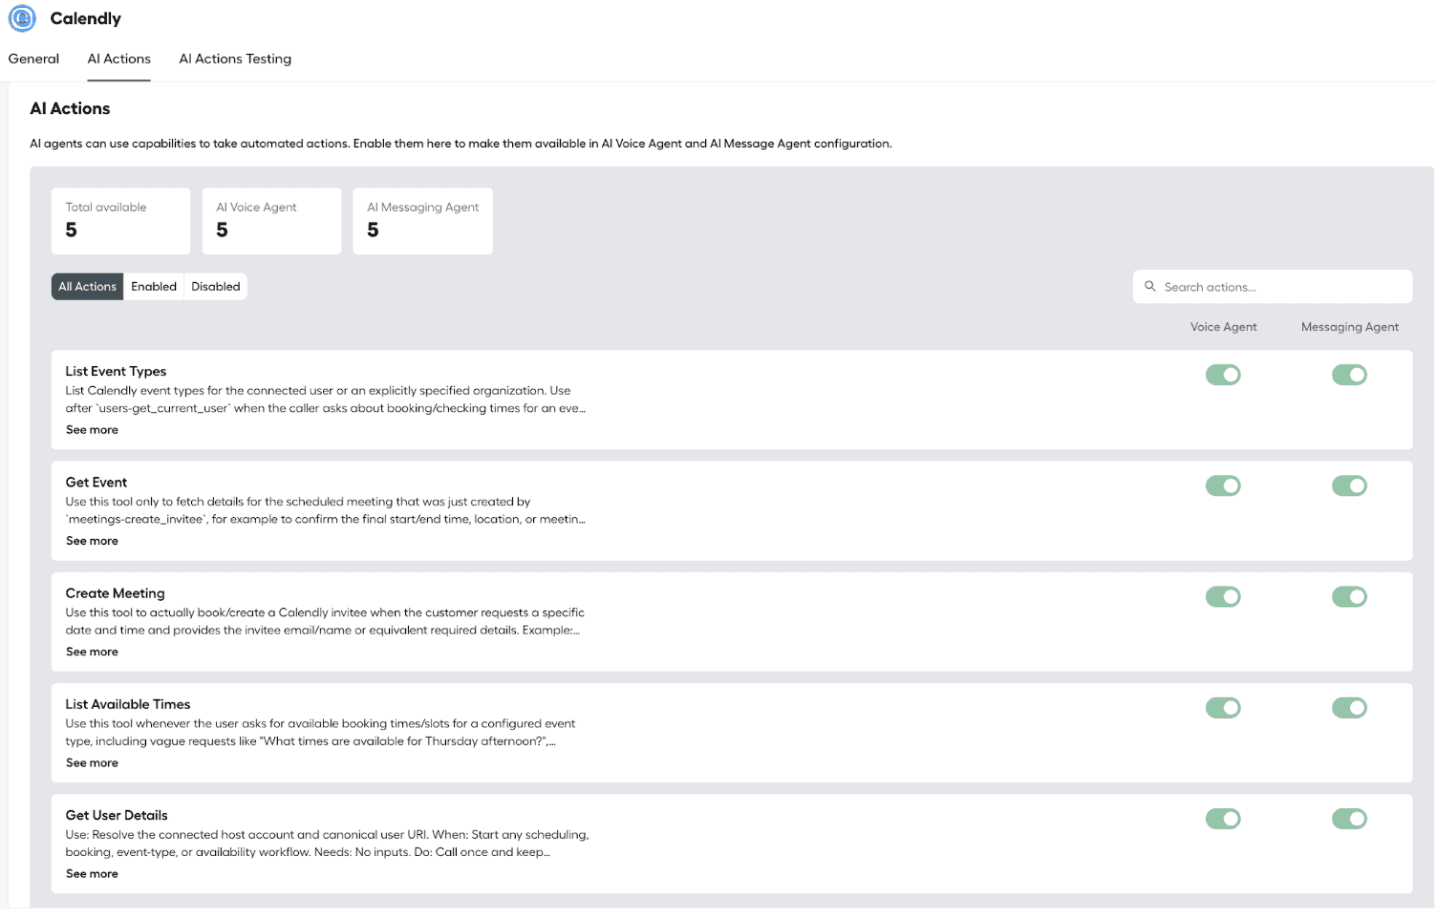
Task: Click the Get User Details title
Action: (117, 816)
